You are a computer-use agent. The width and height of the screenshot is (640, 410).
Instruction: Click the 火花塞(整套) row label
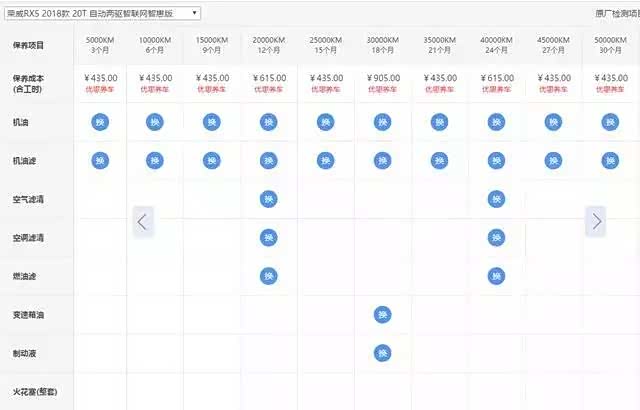(35, 392)
